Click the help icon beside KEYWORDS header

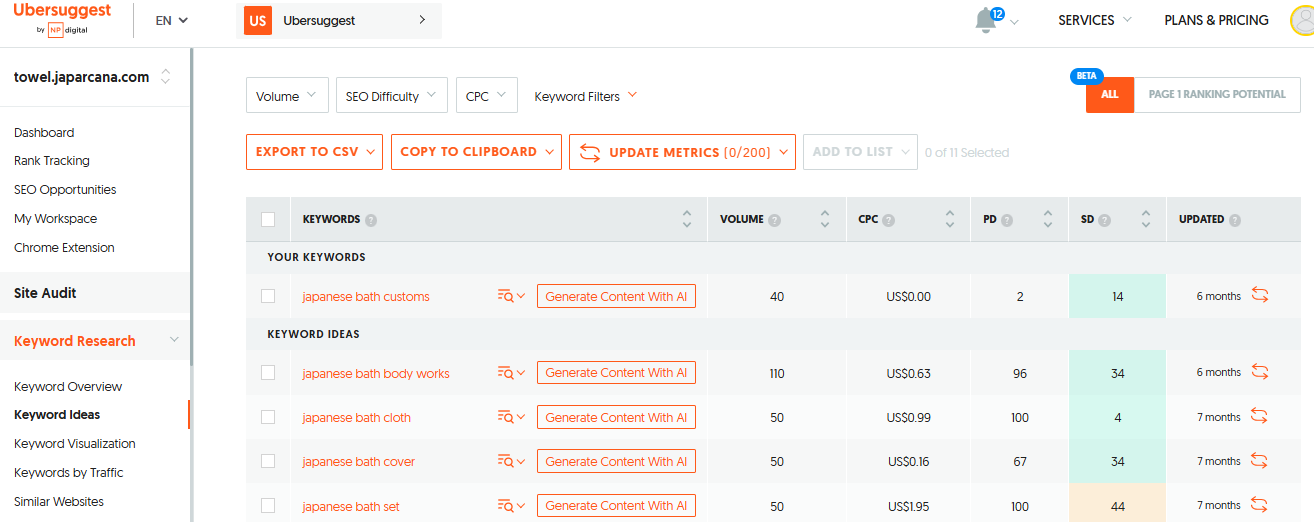(x=371, y=220)
